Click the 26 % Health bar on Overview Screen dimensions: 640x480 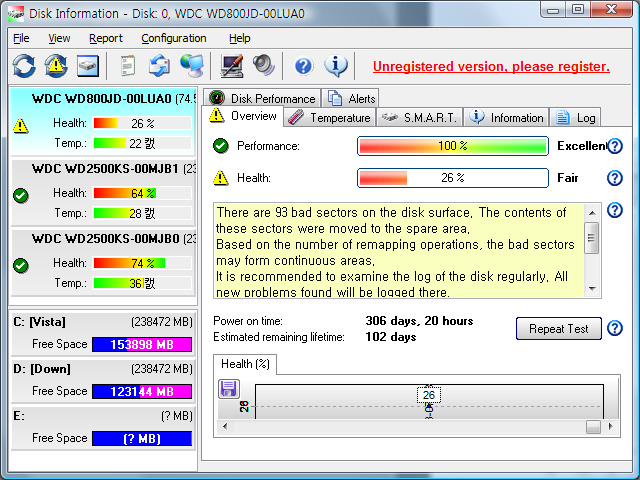point(453,178)
